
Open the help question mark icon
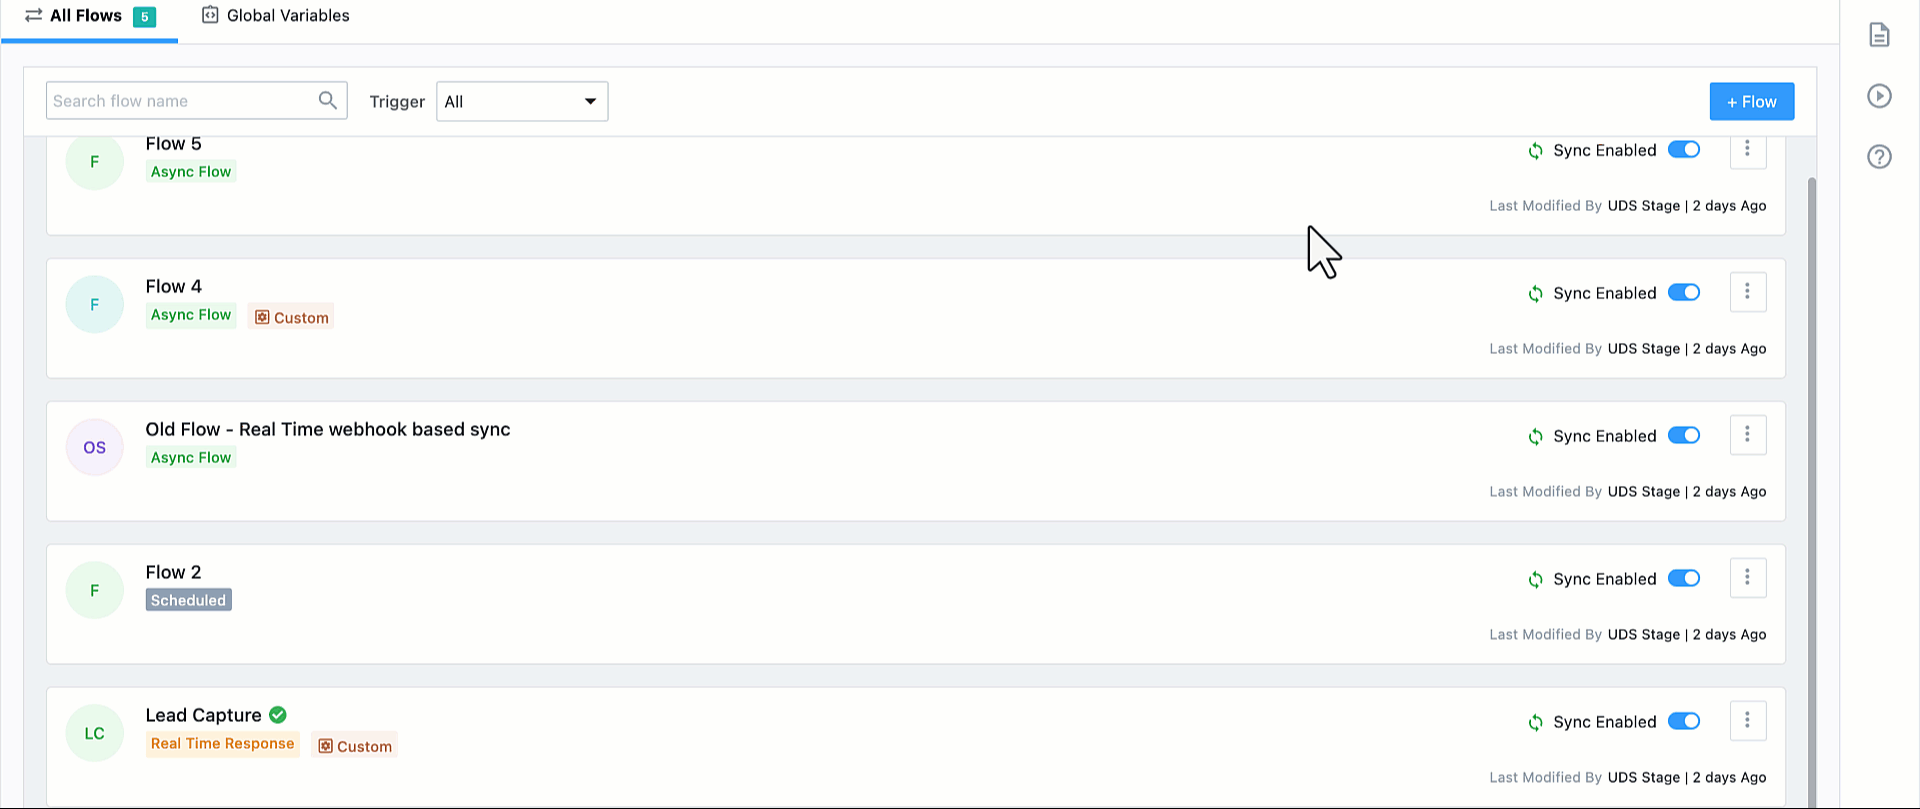pos(1879,157)
